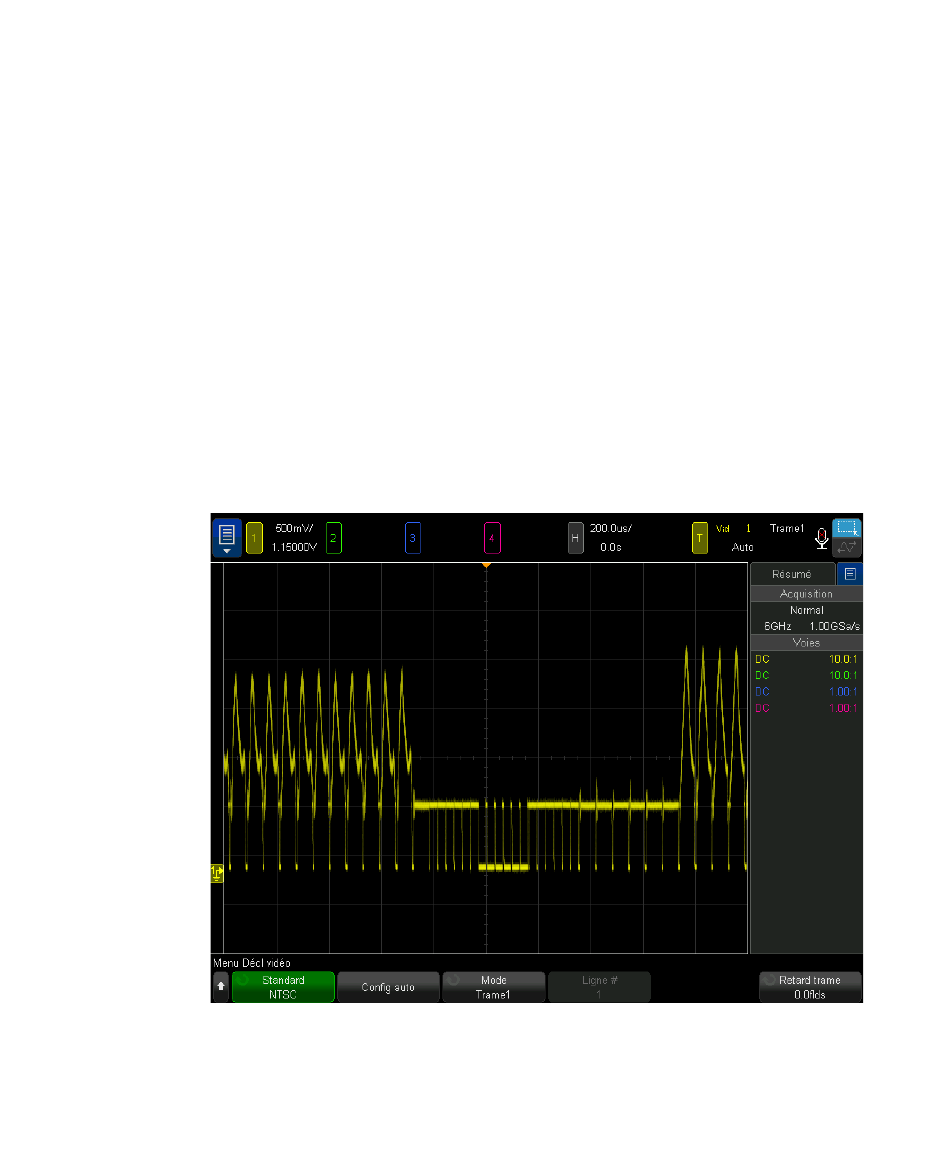The height and width of the screenshot is (1165, 950).
Task: Select channel 4 pink indicator
Action: (492, 538)
